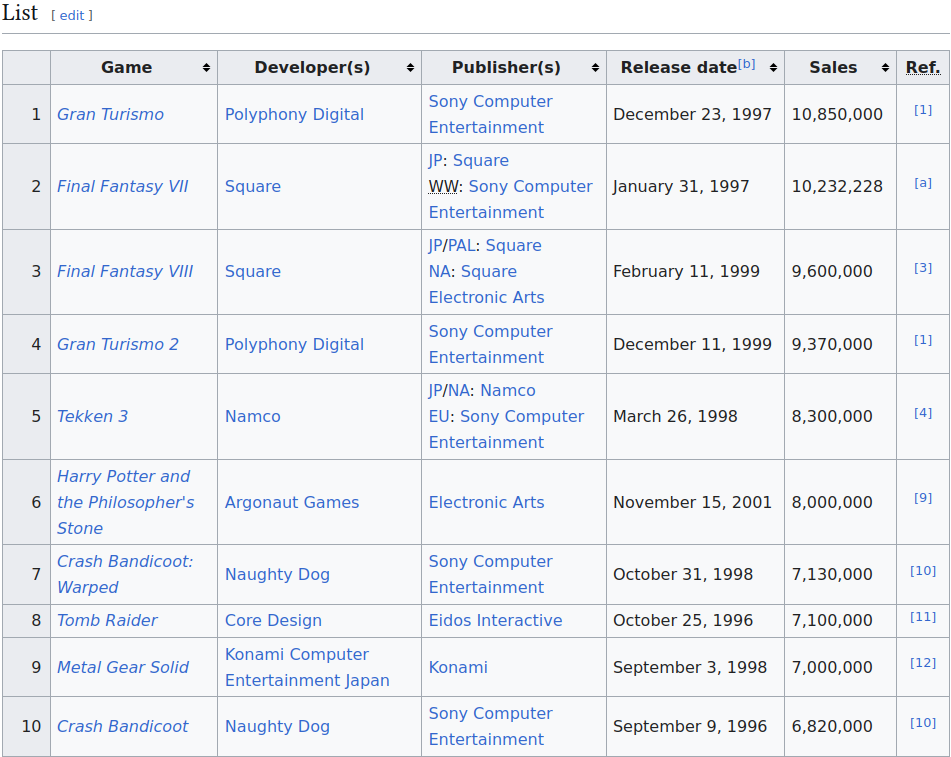Sort table by Sales column arrows
Screen dimensions: 951x757
click(x=885, y=68)
